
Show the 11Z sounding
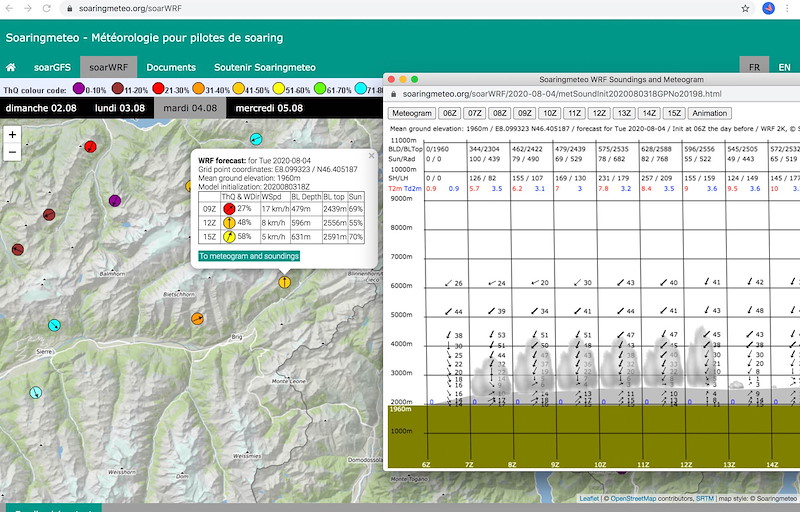pyautogui.click(x=574, y=113)
